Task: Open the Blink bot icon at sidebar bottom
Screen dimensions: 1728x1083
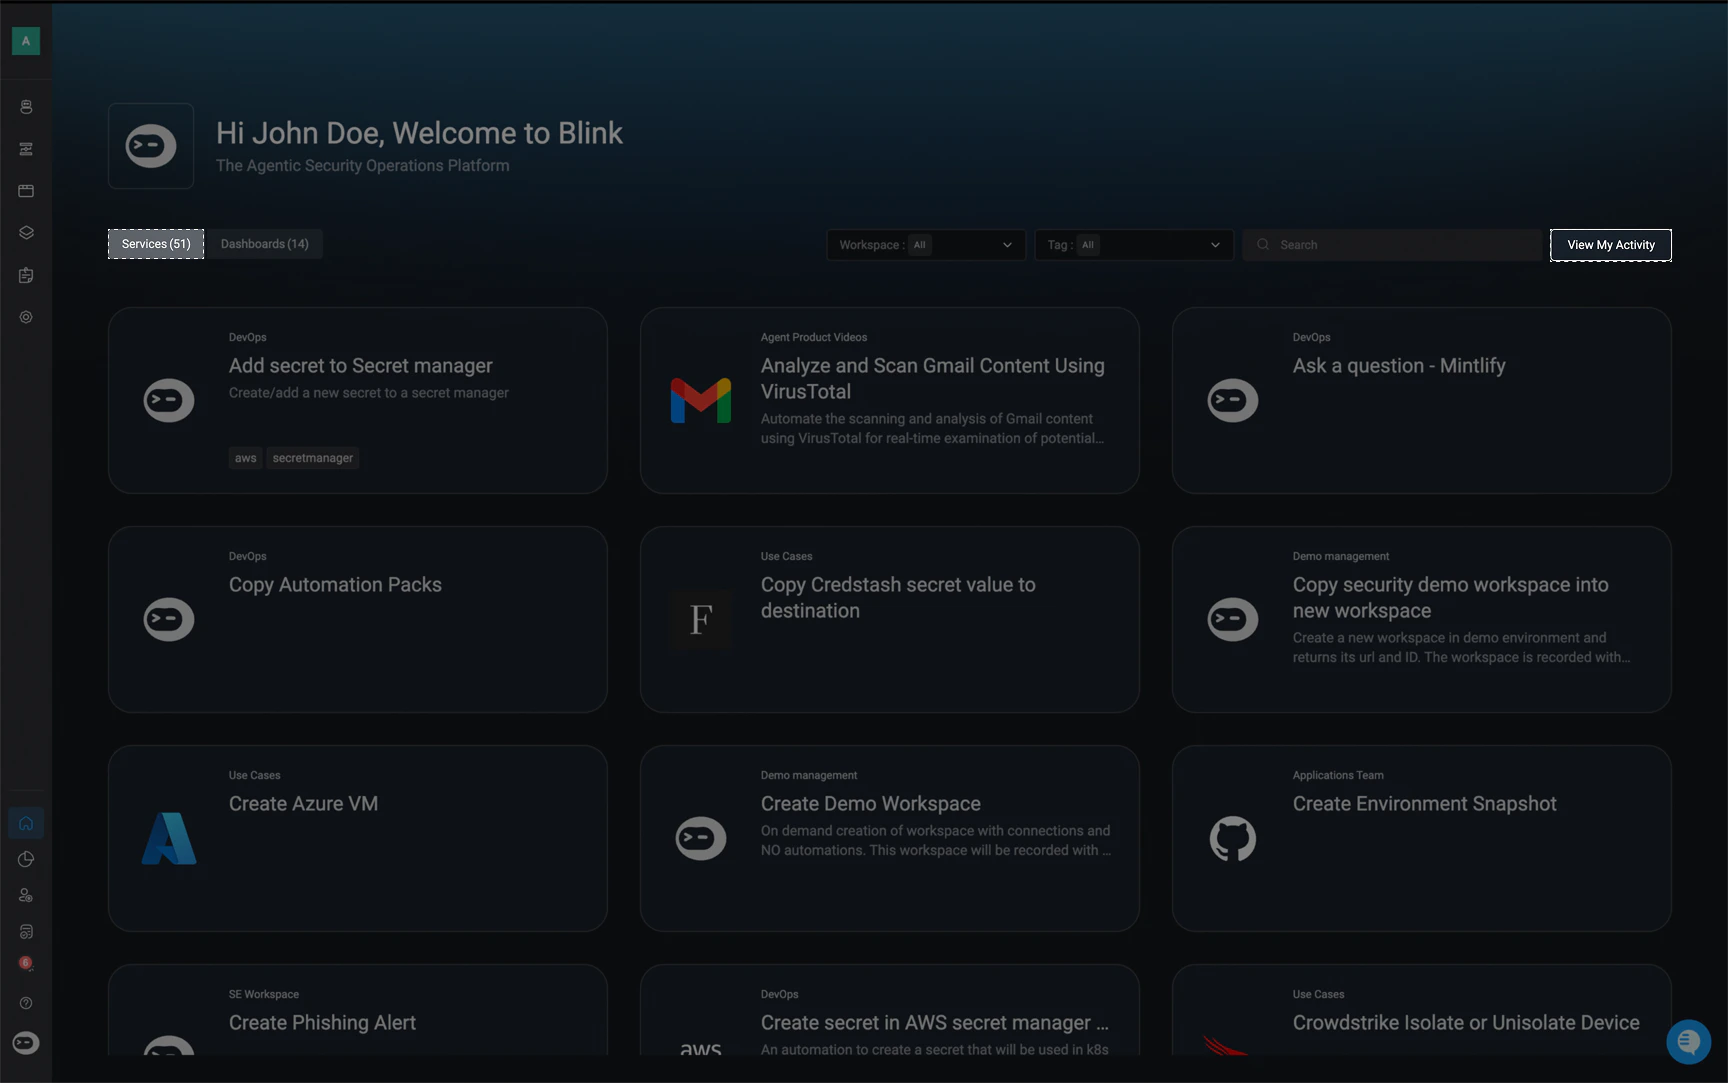Action: 26,1043
